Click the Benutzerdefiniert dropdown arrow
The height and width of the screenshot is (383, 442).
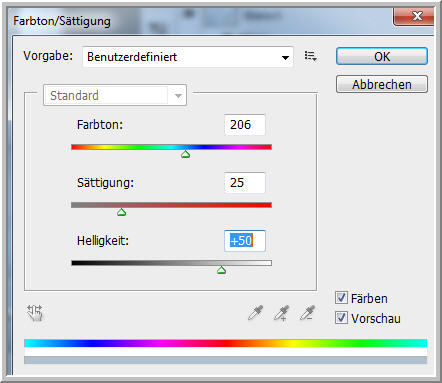pyautogui.click(x=285, y=57)
